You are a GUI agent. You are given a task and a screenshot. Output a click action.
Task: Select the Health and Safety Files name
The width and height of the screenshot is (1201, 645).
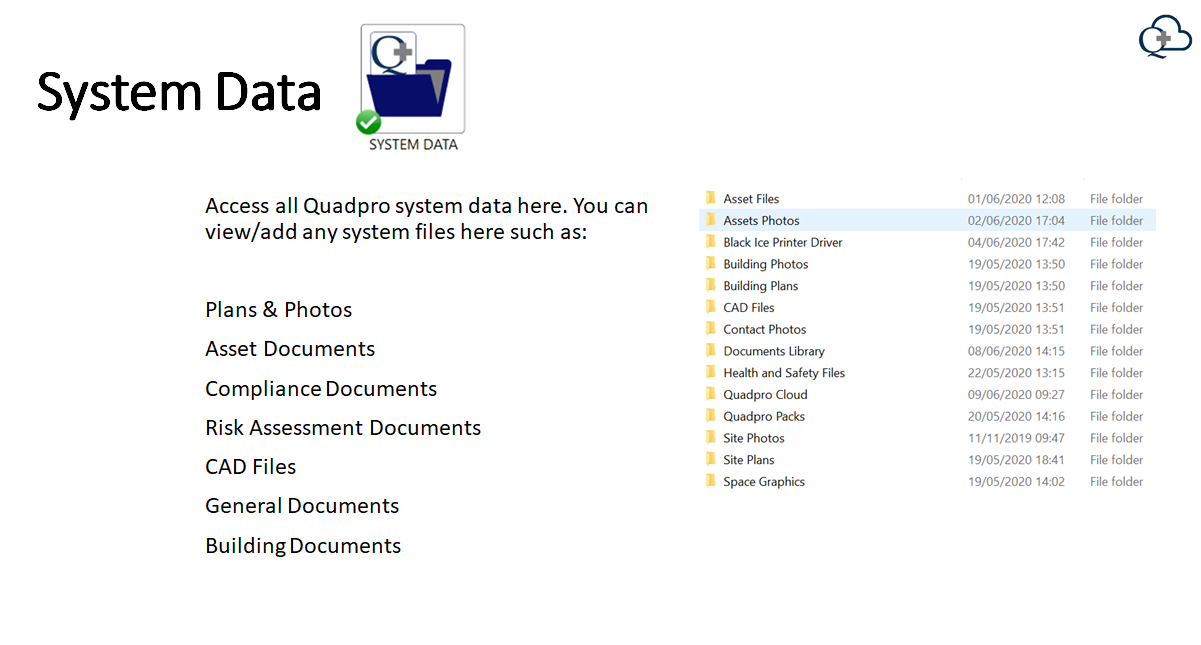point(784,373)
